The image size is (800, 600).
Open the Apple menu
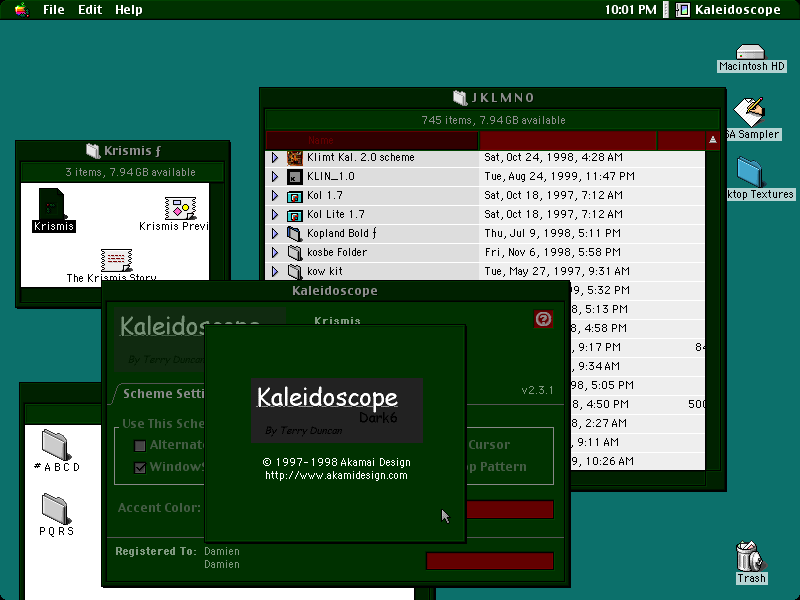click(x=21, y=10)
